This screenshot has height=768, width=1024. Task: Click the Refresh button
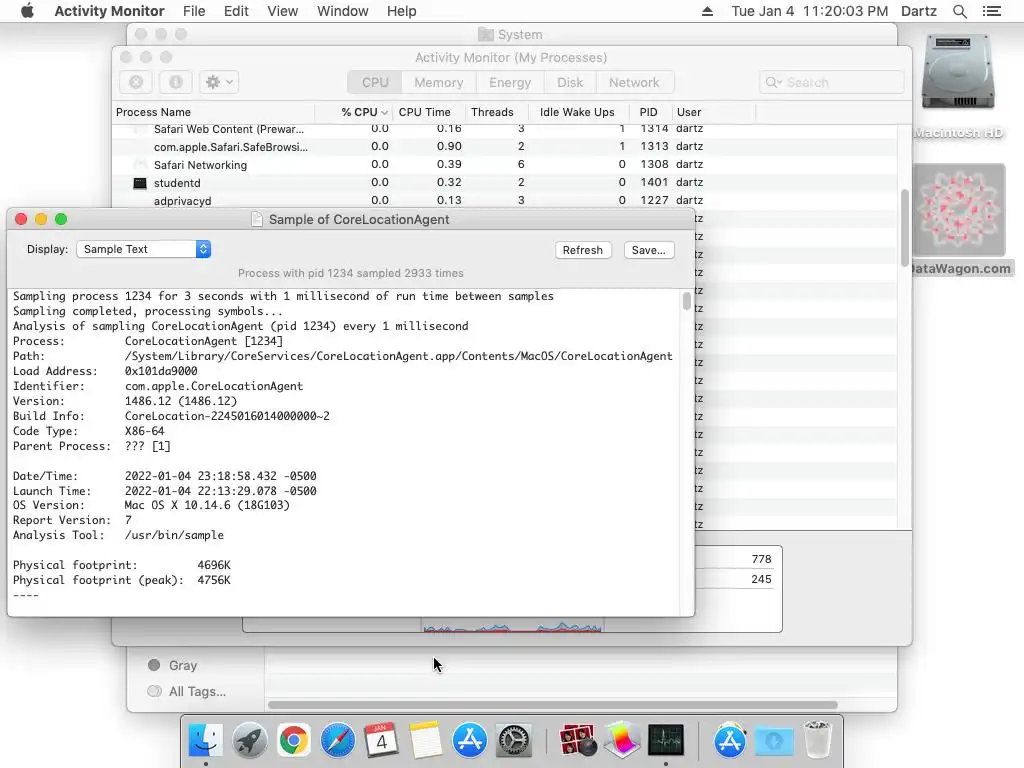[583, 250]
